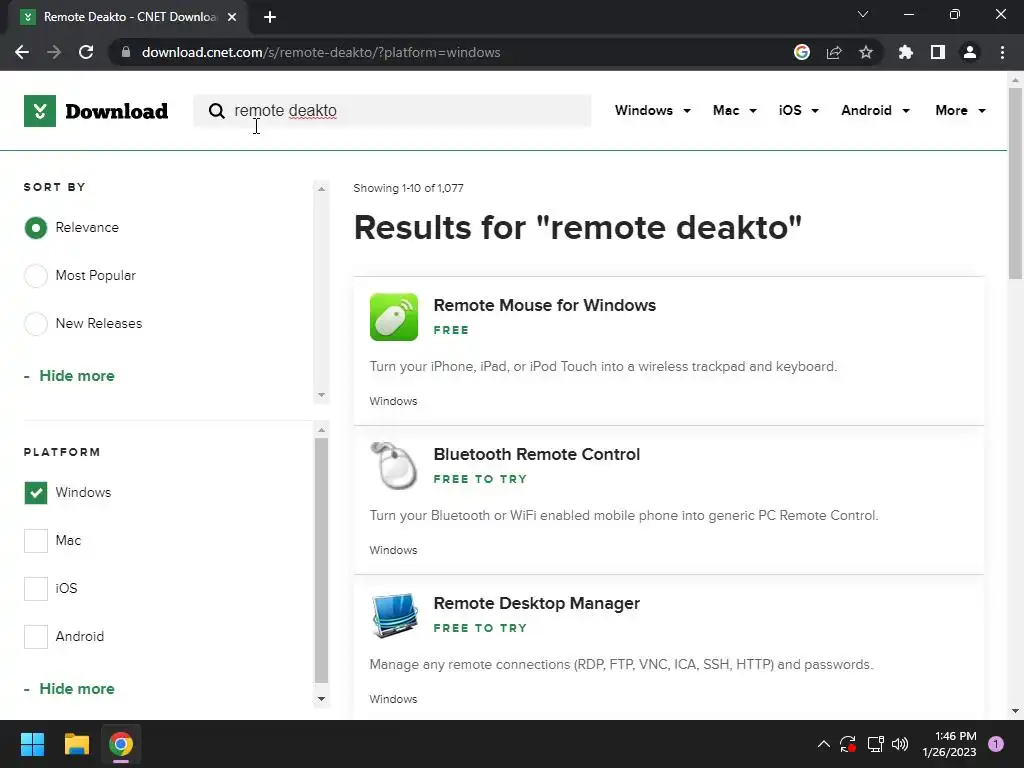1024x768 pixels.
Task: Open the Chrome three-dot menu
Action: tap(1002, 52)
